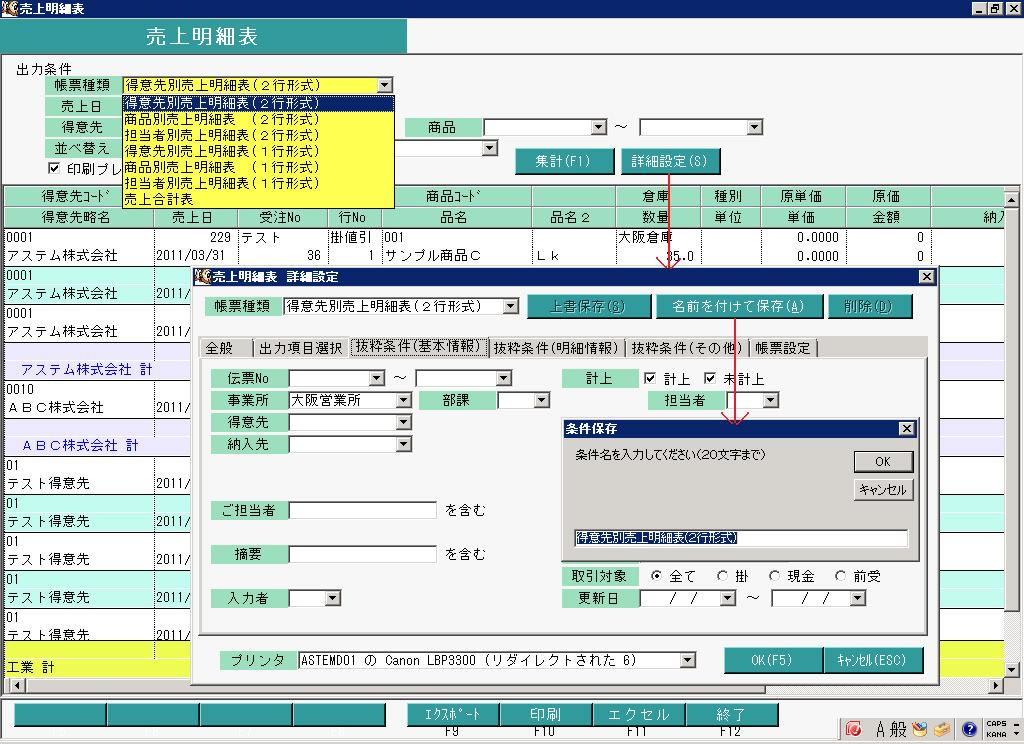Open the 帳票種類 dropdown in 詳細設定 dialog

(511, 306)
